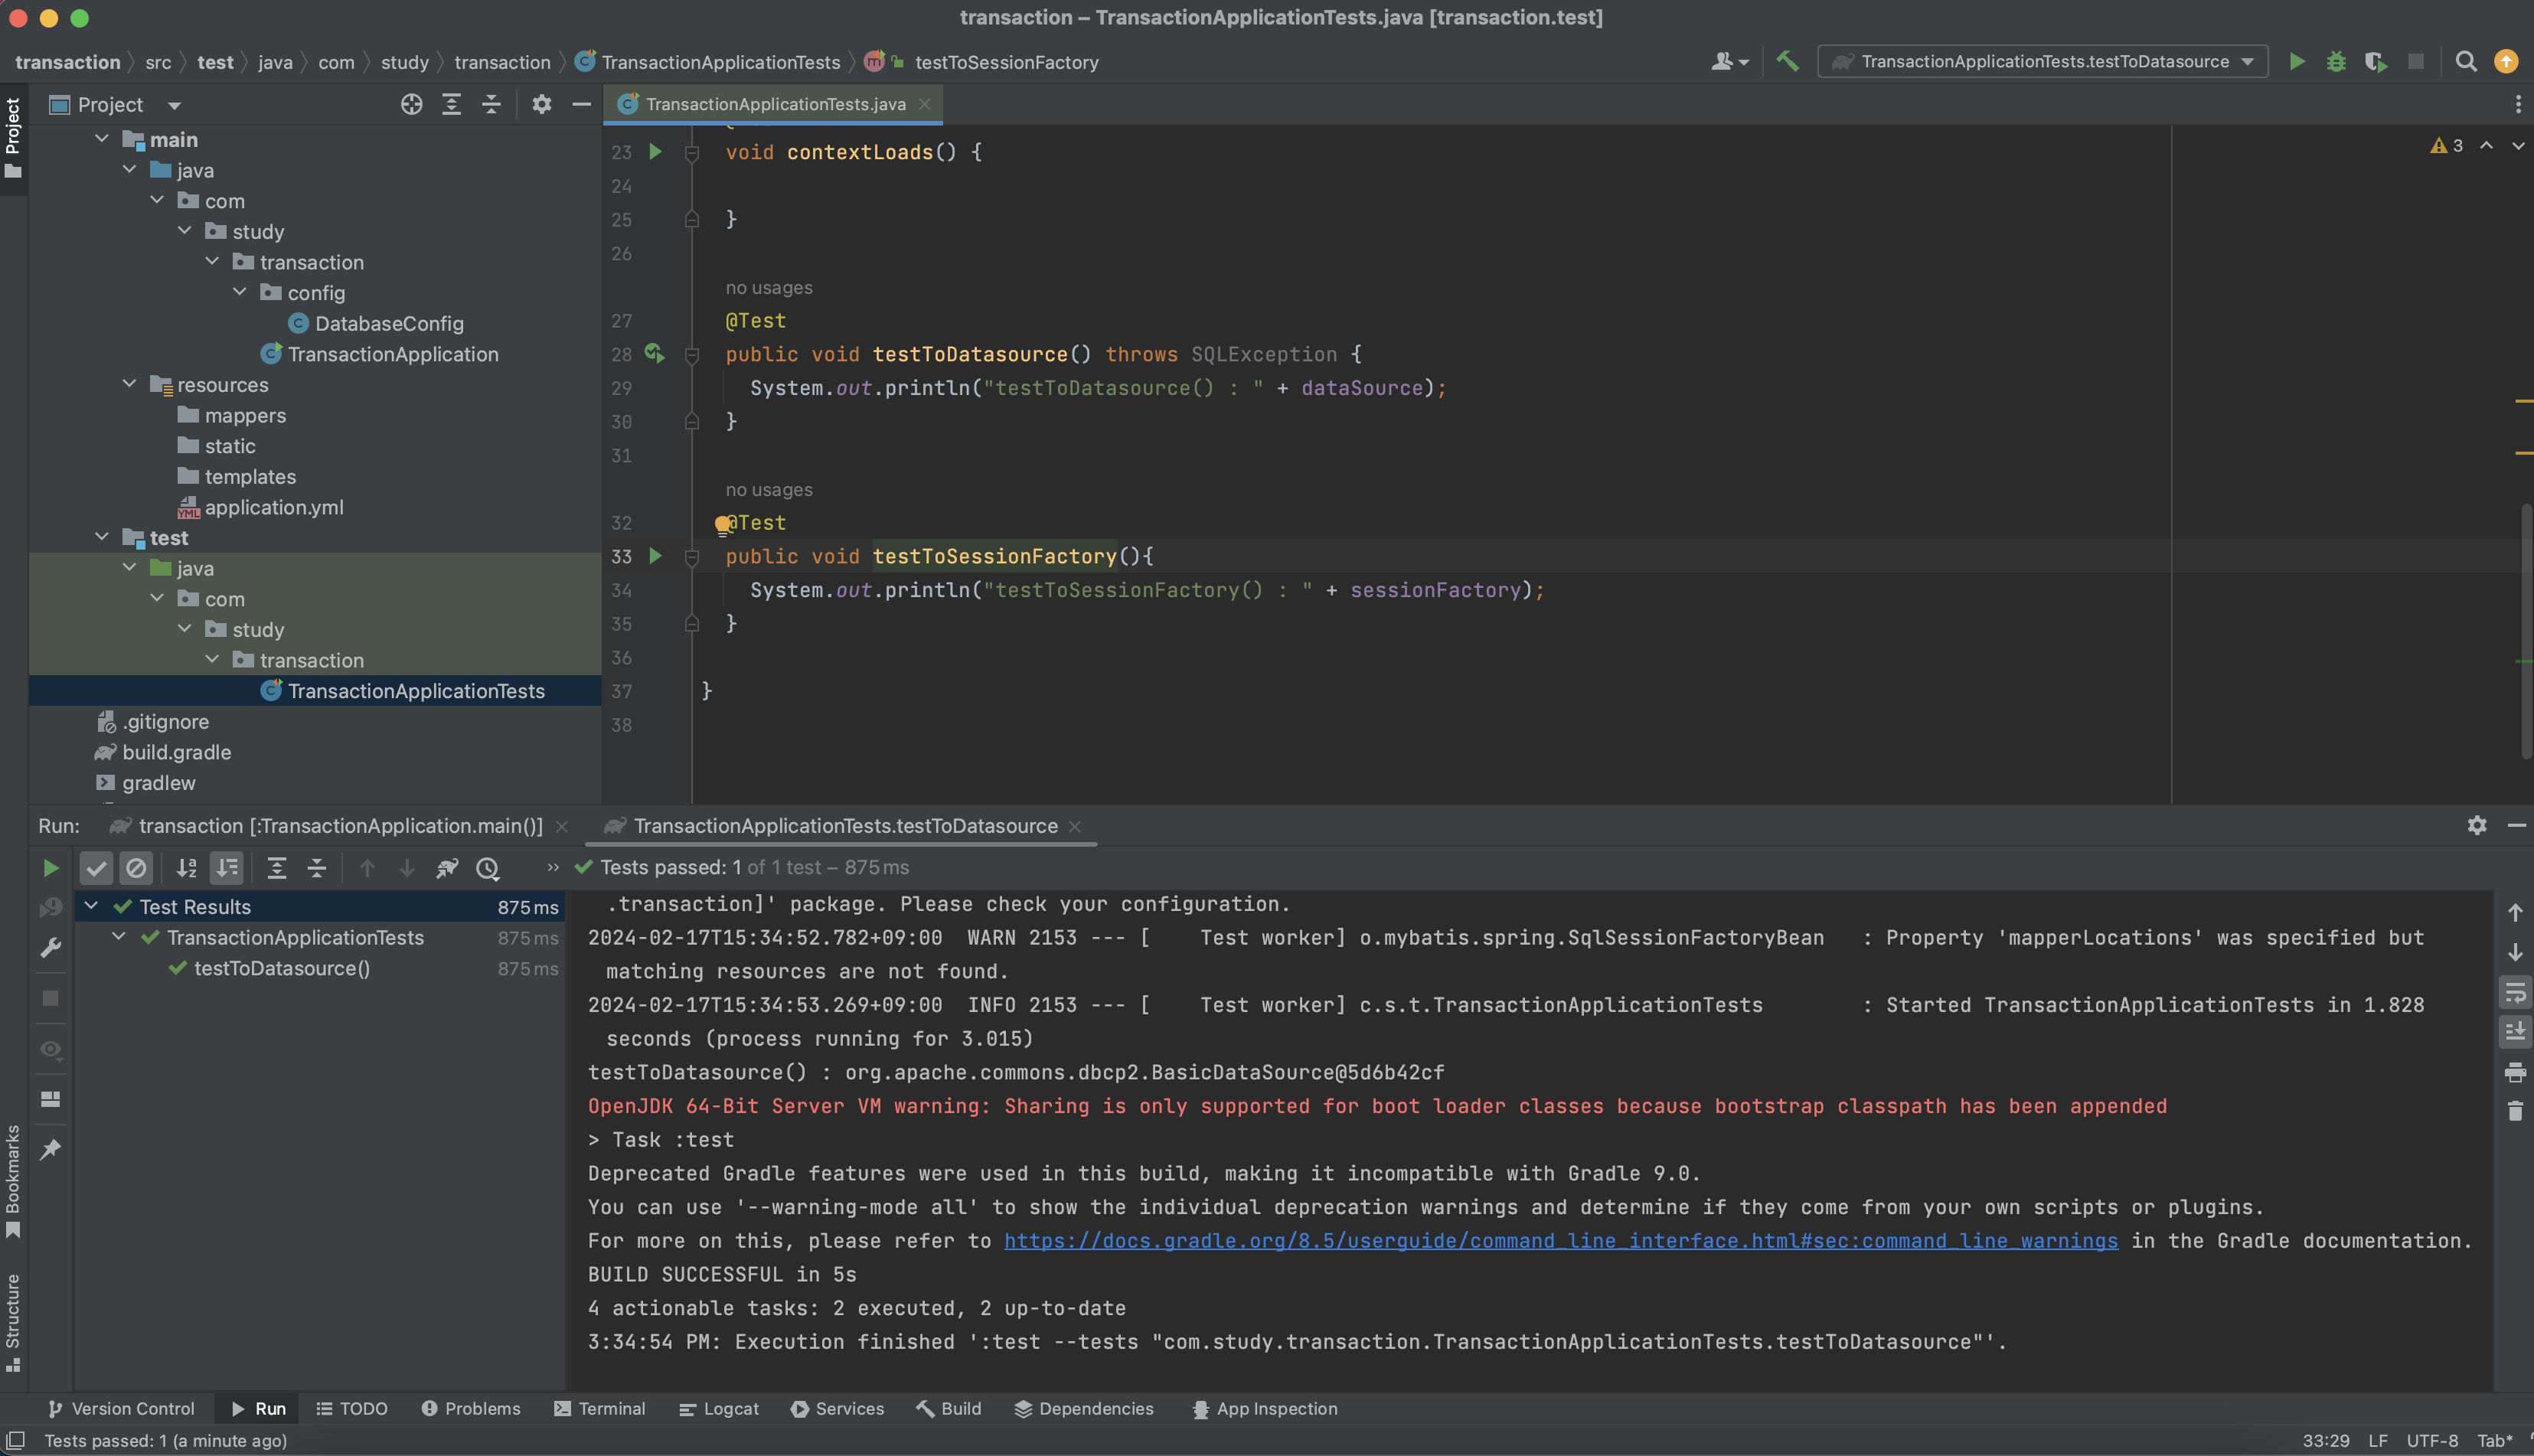Collapse all in Project panel

(491, 104)
